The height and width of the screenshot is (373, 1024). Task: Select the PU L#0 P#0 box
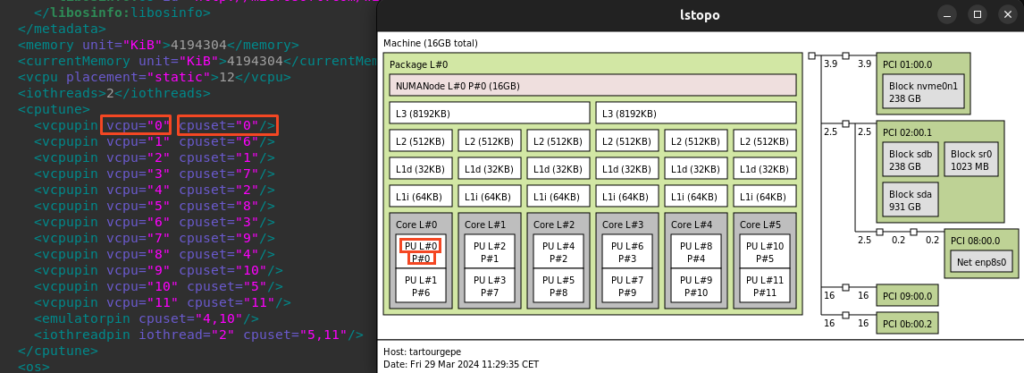[421, 252]
